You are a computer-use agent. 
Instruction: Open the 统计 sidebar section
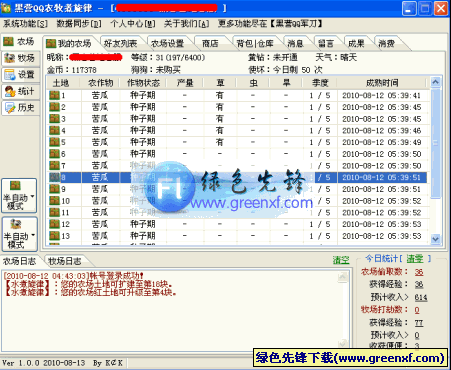coord(21,91)
